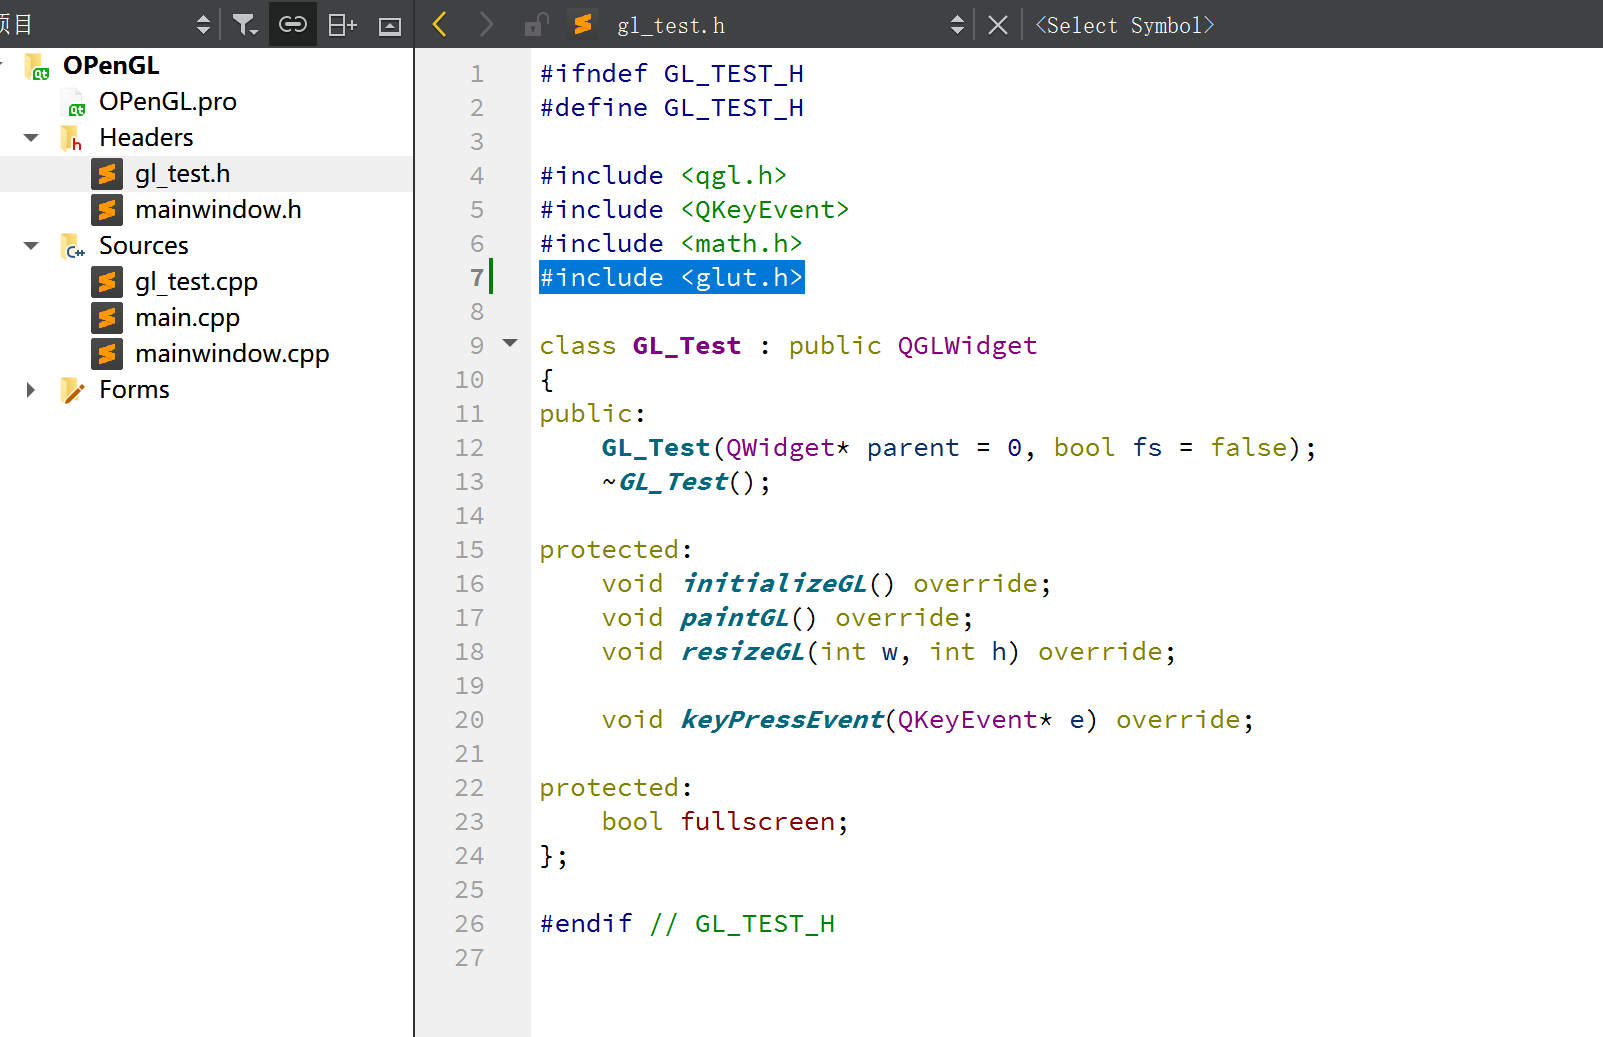Screen dimensions: 1603x1037
Task: Click line number 12 in the gutter
Action: (469, 448)
